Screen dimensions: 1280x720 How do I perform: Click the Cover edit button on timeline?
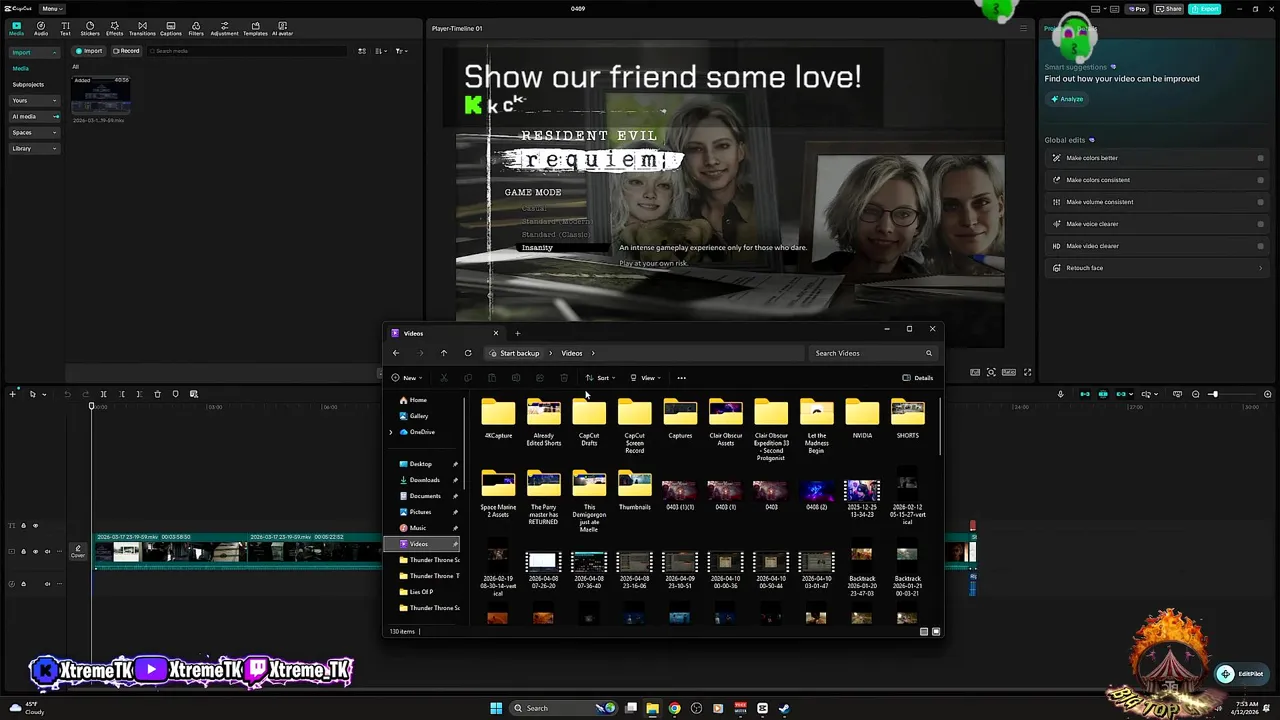tap(78, 550)
